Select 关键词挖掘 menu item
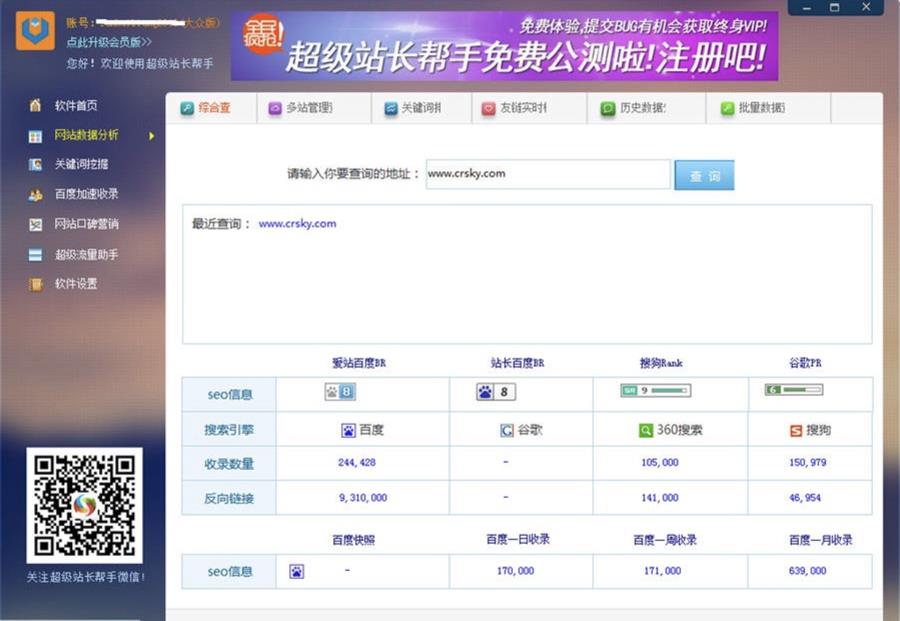The height and width of the screenshot is (621, 900). point(81,164)
